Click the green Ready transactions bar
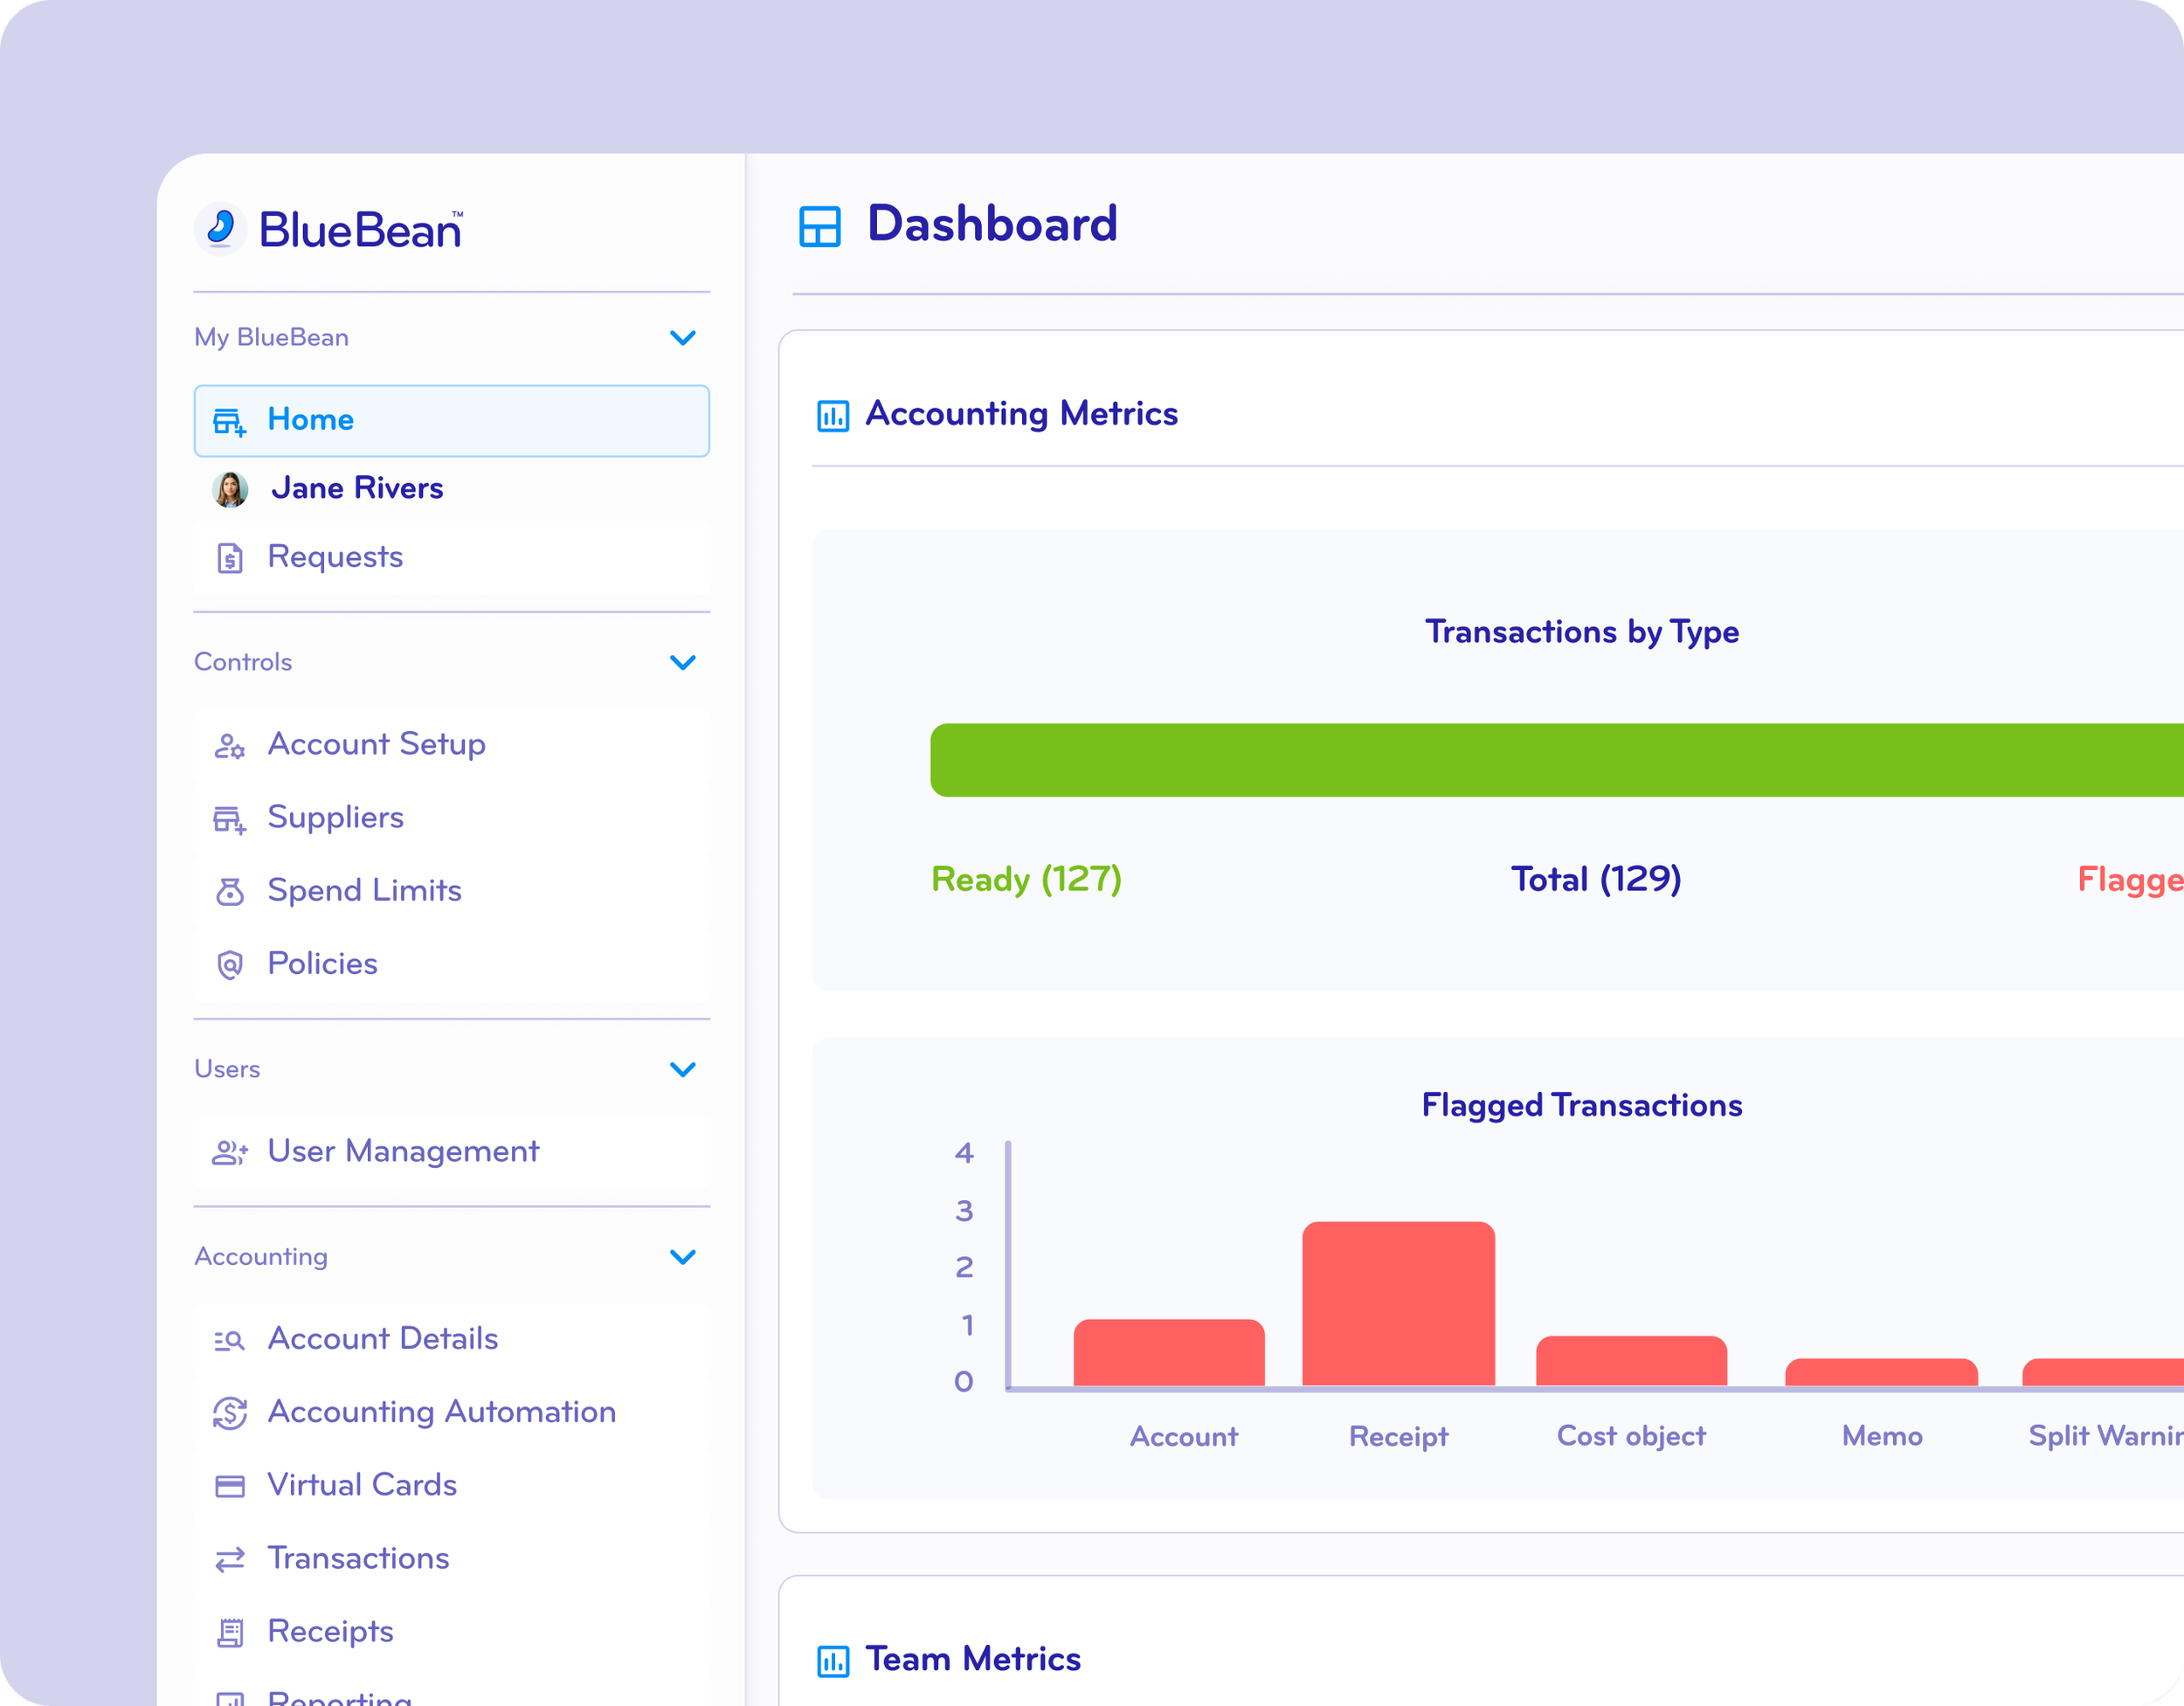Screen dimensions: 2184x1706 click(x=1550, y=760)
